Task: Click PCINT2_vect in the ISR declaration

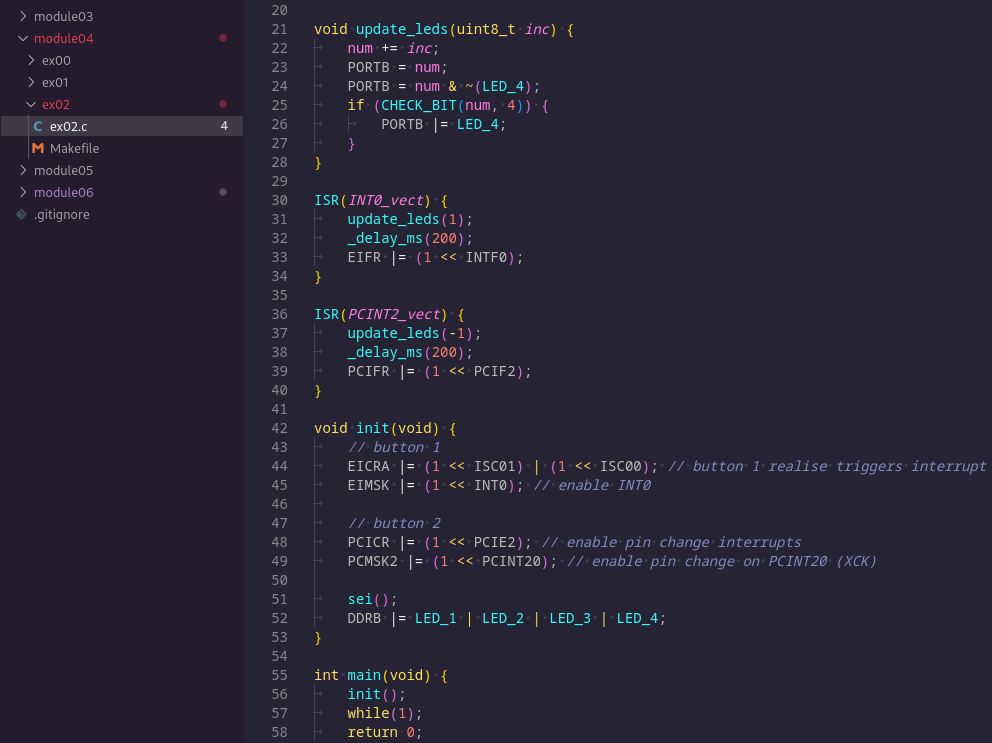Action: (394, 314)
